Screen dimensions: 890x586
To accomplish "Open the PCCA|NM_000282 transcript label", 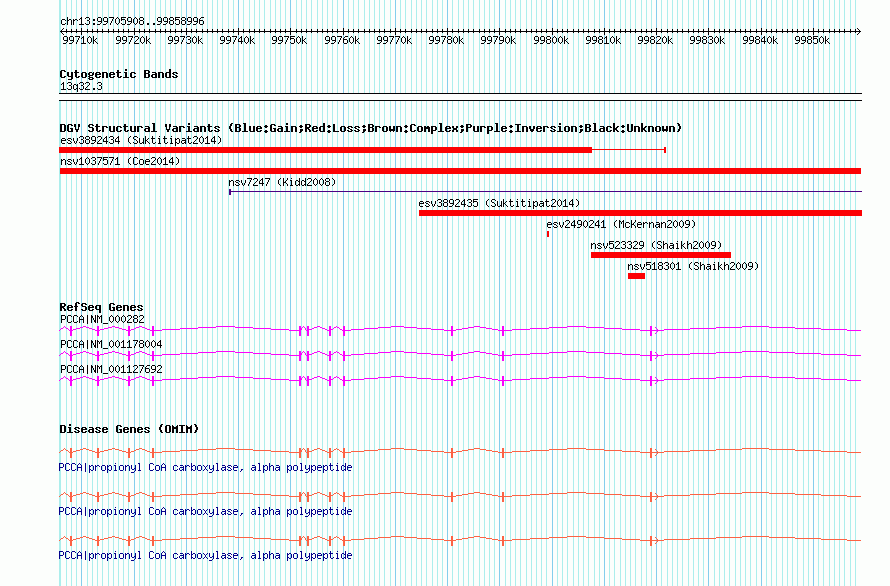I will [102, 319].
